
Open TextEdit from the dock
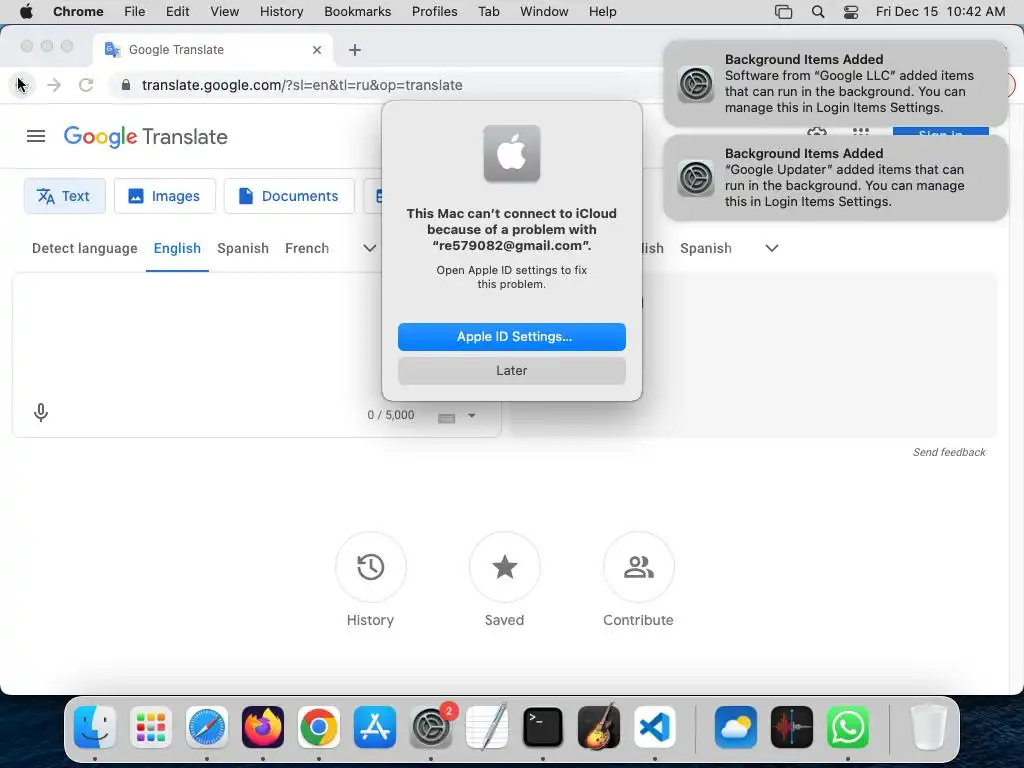coord(487,727)
